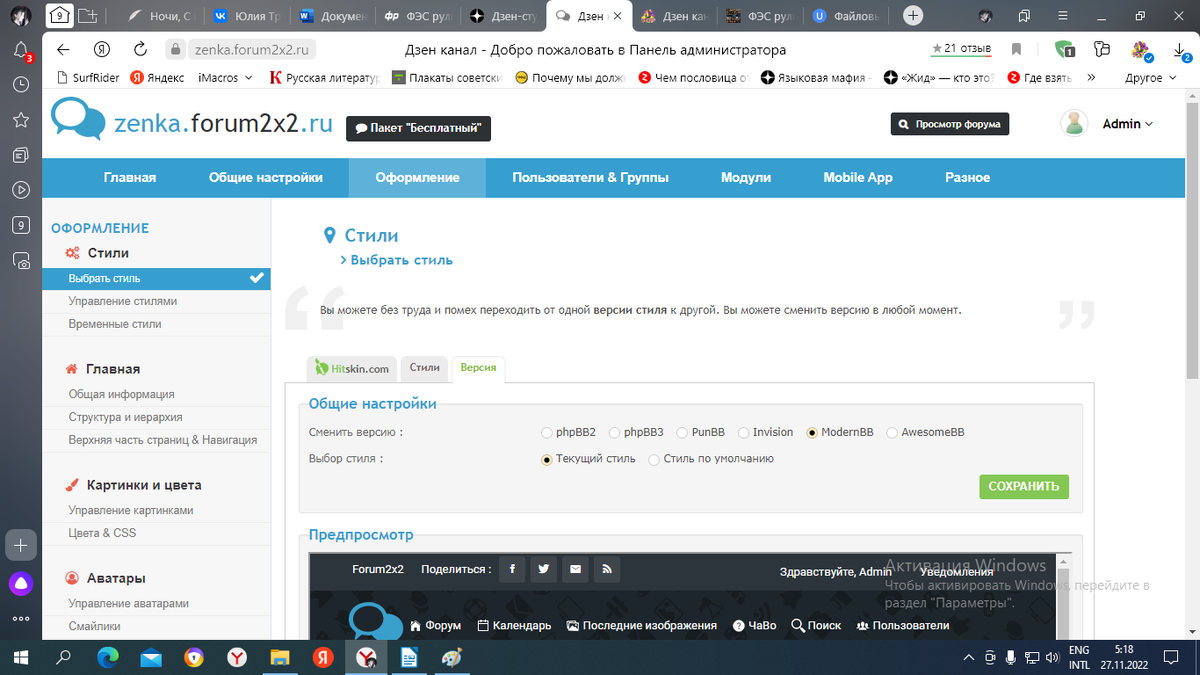Viewport: 1200px width, 675px height.
Task: Open Paint app from taskbar
Action: [x=451, y=657]
